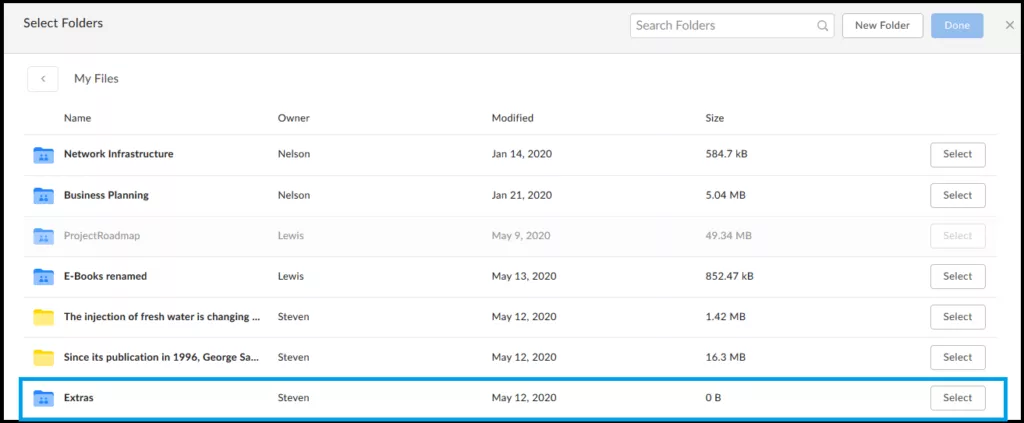This screenshot has height=423, width=1024.
Task: Click Select button for ProjectRoadmap row
Action: [957, 236]
